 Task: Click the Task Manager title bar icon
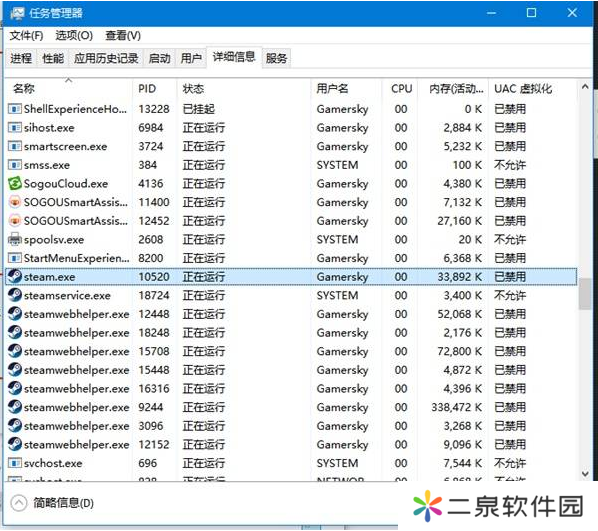point(18,13)
